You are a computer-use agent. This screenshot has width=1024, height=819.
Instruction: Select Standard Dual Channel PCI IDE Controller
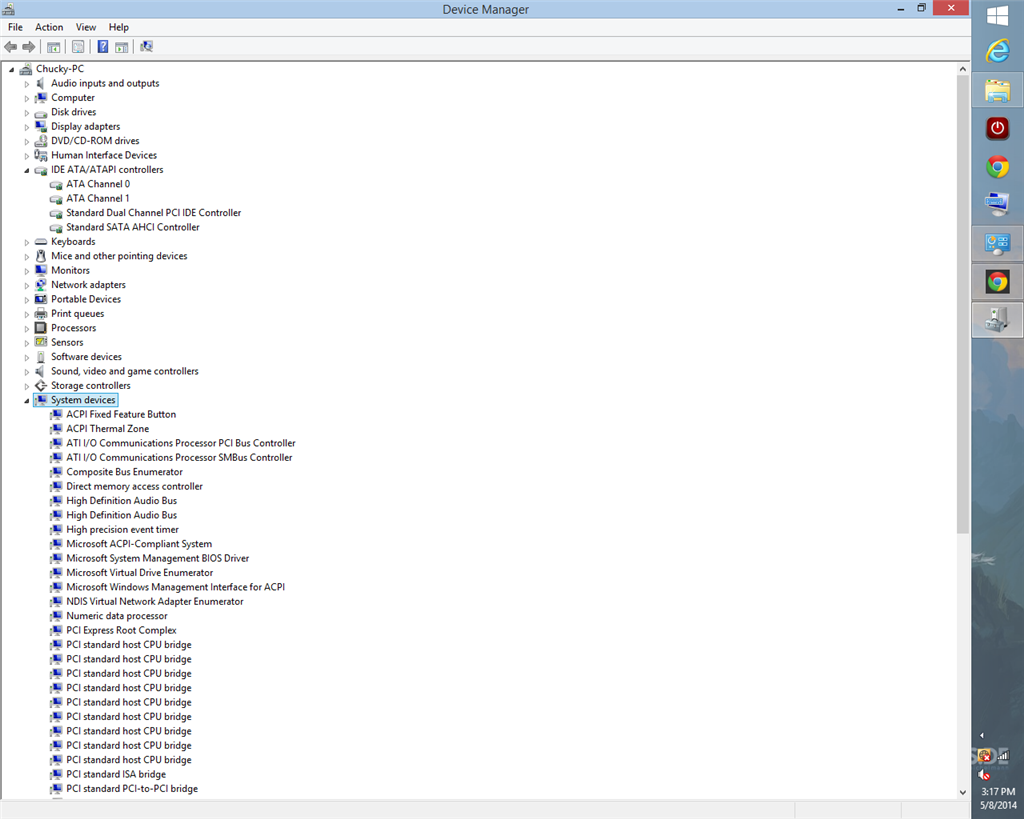tap(153, 212)
